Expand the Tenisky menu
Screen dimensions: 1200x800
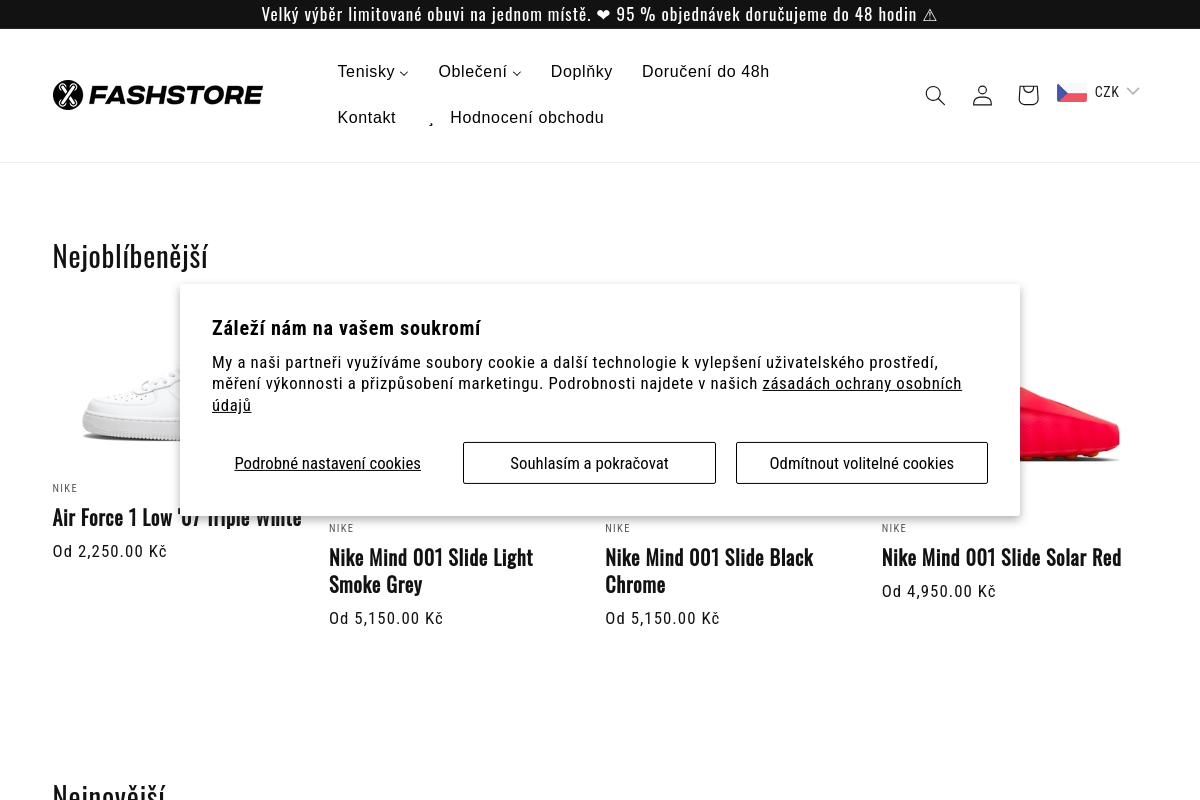coord(373,72)
